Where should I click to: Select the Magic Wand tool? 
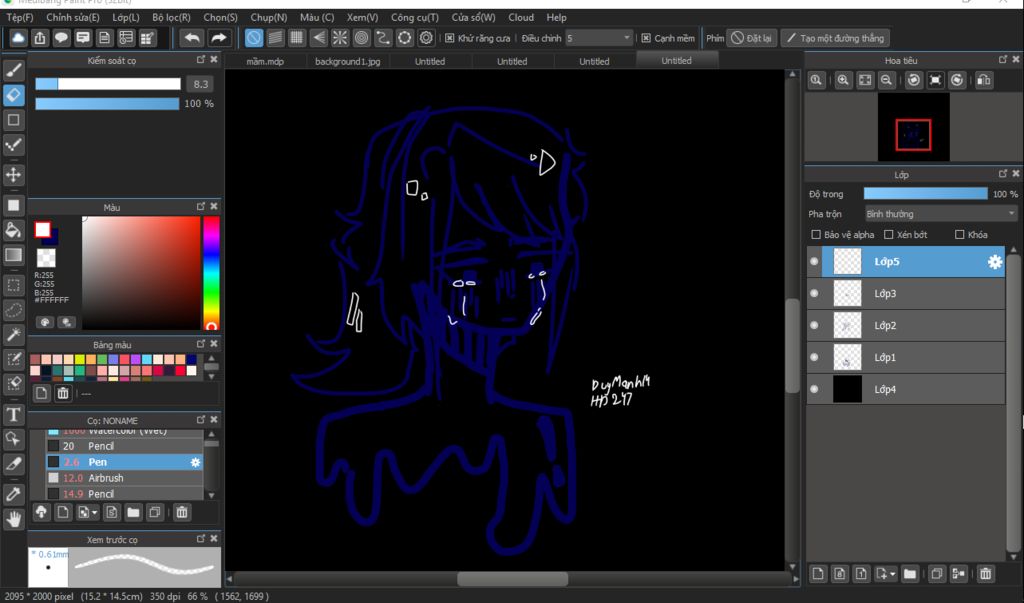click(x=13, y=334)
